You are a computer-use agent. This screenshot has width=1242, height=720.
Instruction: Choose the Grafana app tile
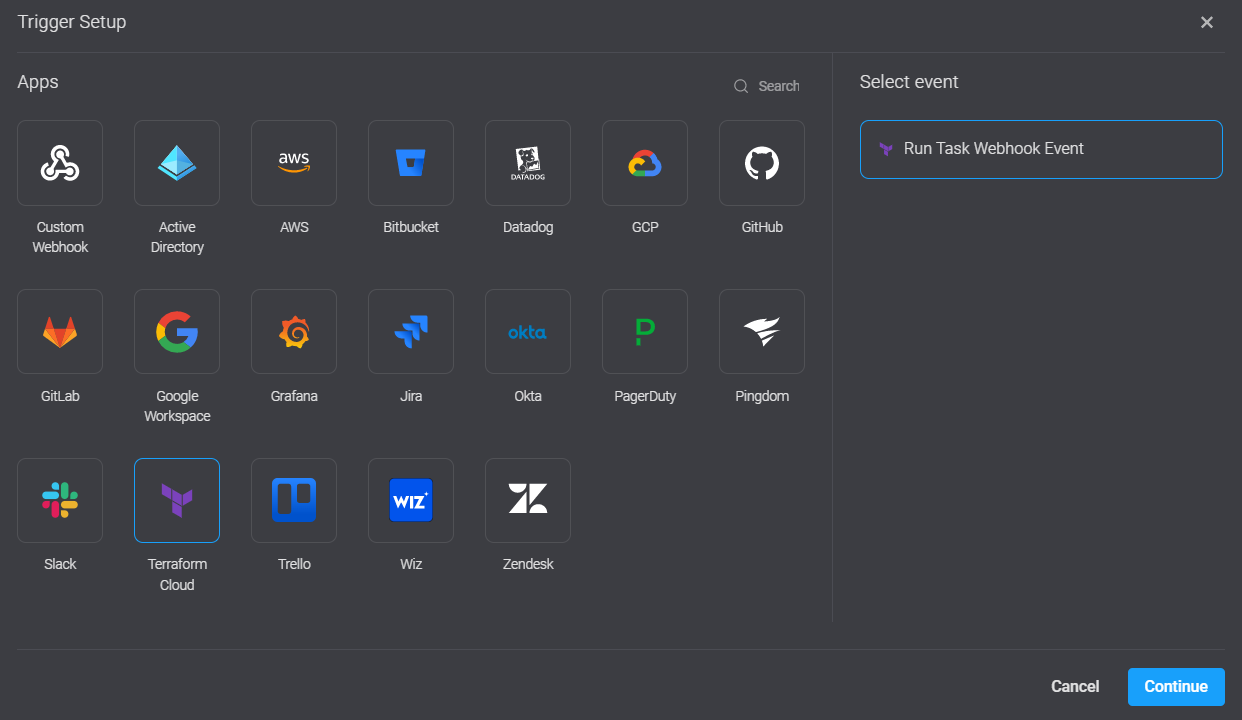tap(294, 331)
